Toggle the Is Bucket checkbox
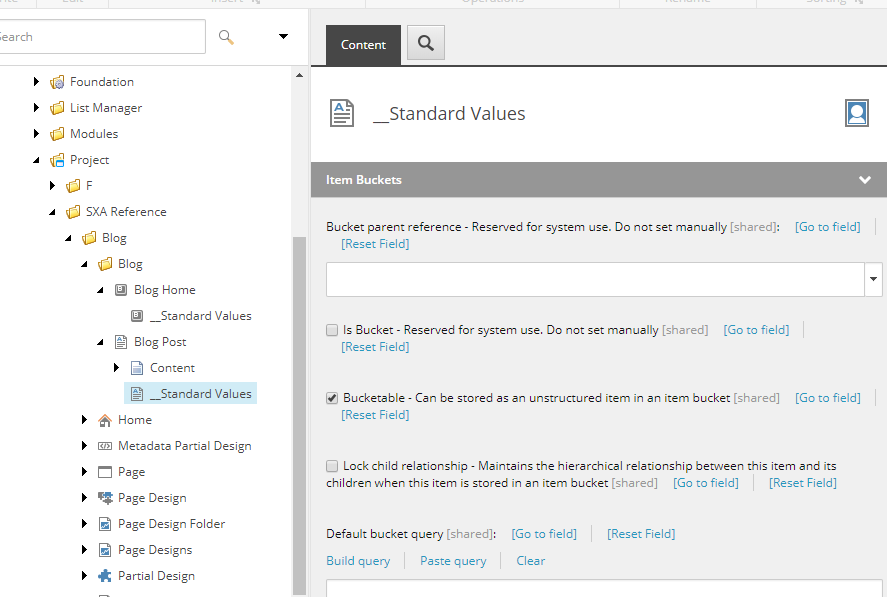Screen dimensions: 887x597 point(332,330)
